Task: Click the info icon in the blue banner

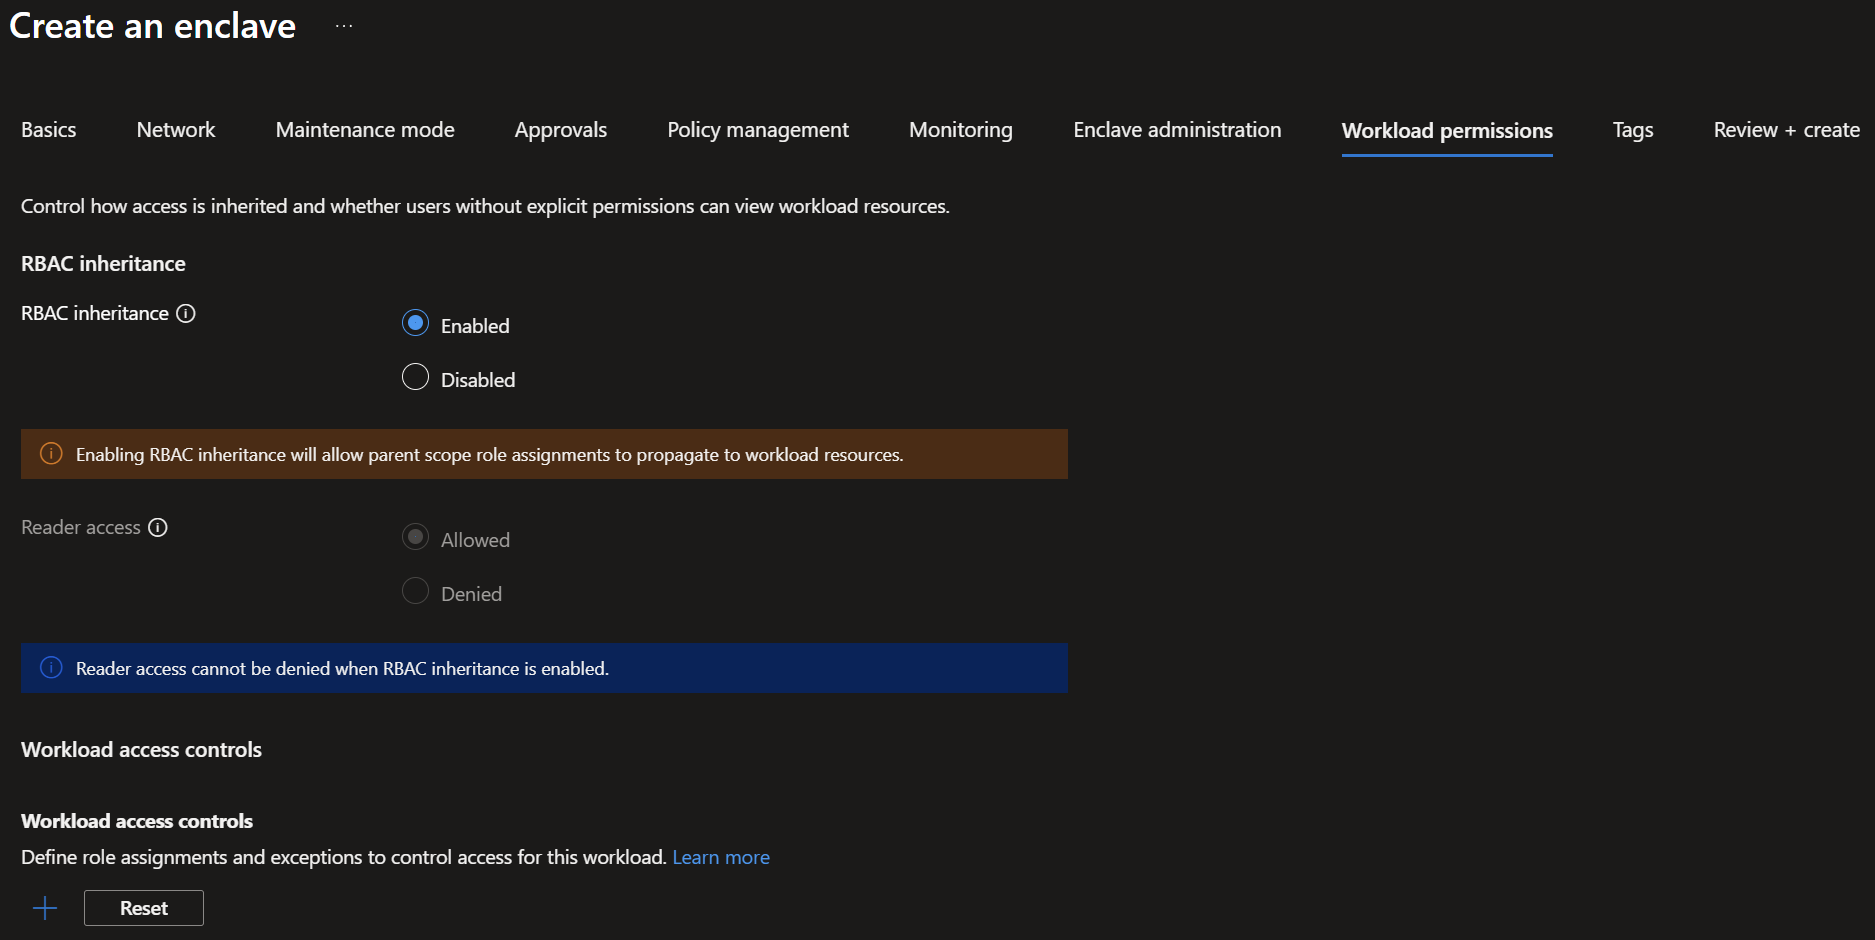Action: (x=51, y=668)
